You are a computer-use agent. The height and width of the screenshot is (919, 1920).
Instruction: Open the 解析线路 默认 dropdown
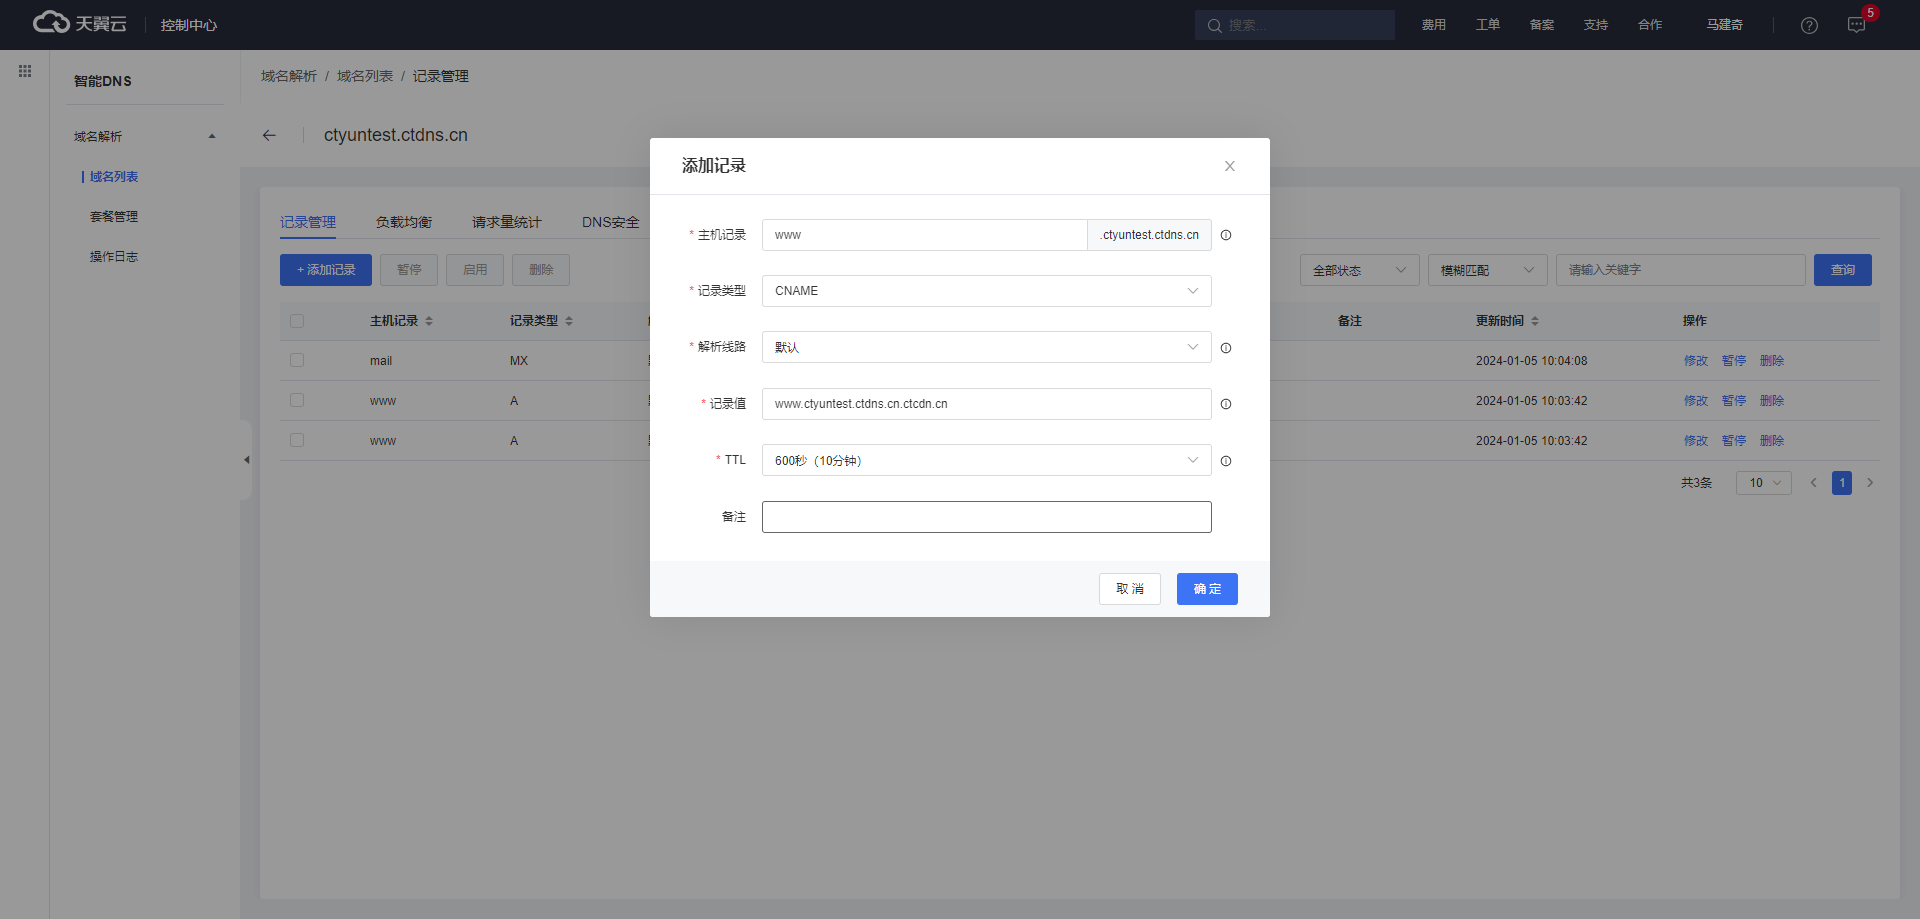point(986,347)
